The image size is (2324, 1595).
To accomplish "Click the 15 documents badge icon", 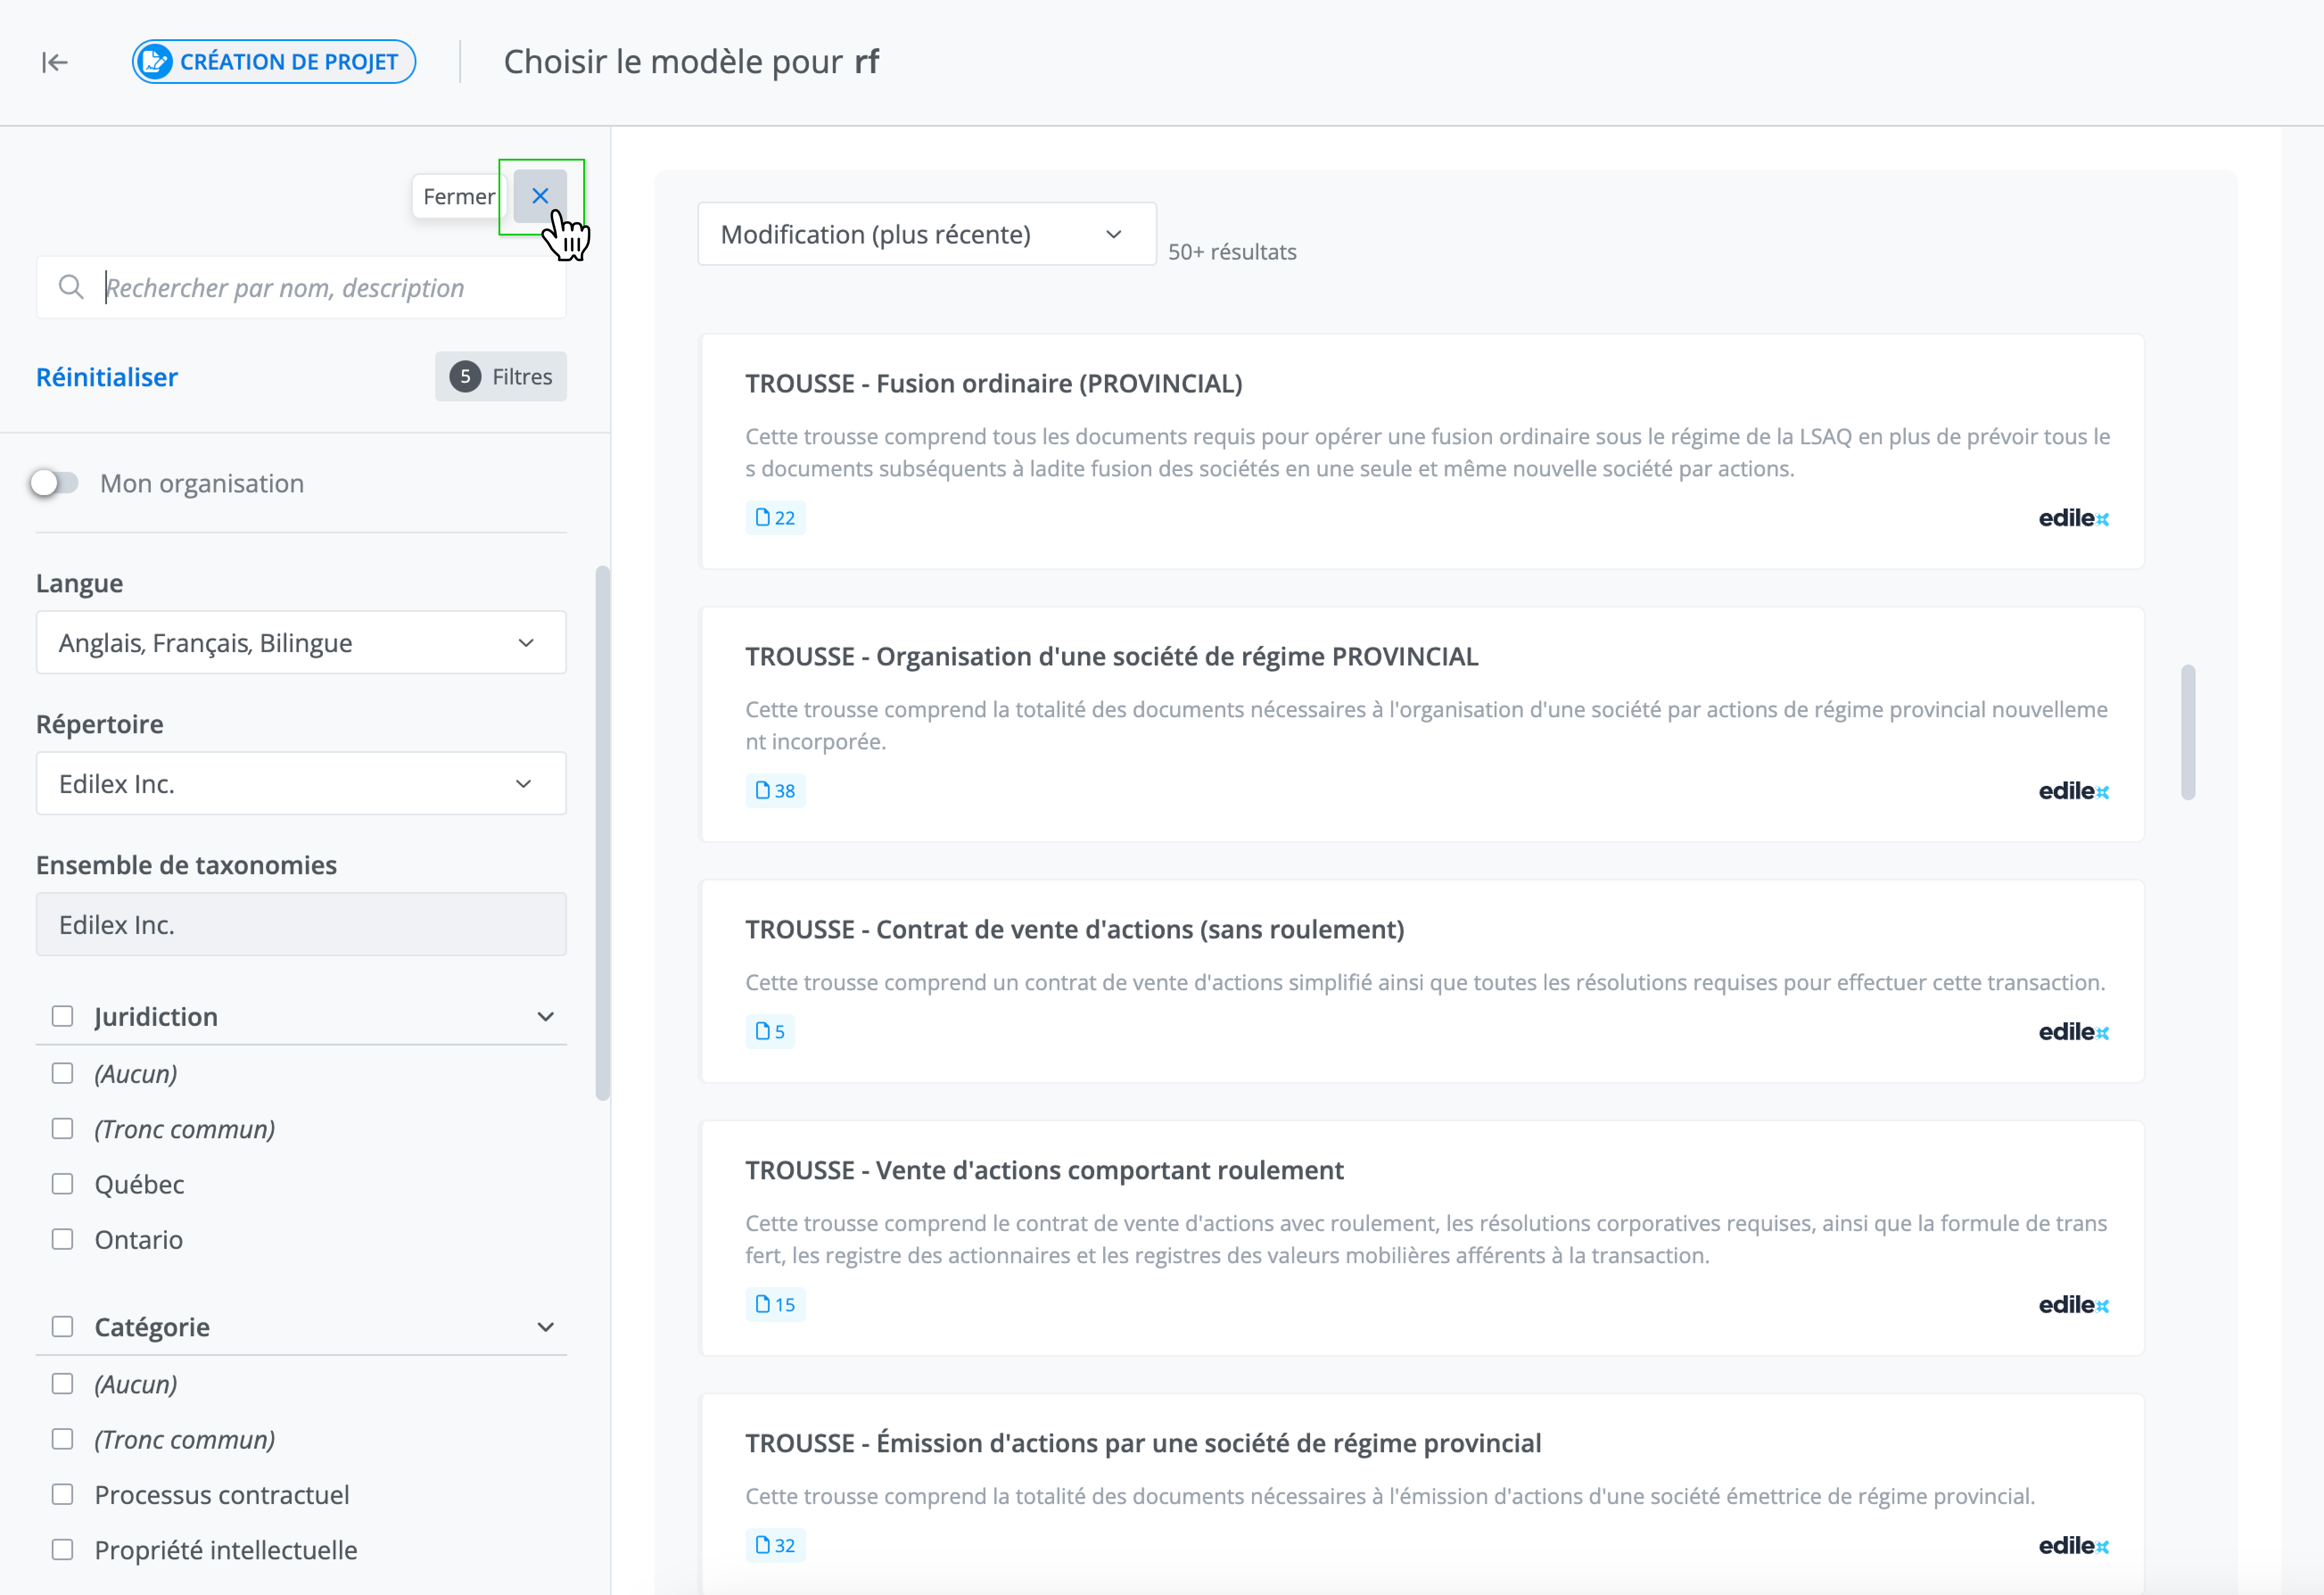I will point(763,1305).
